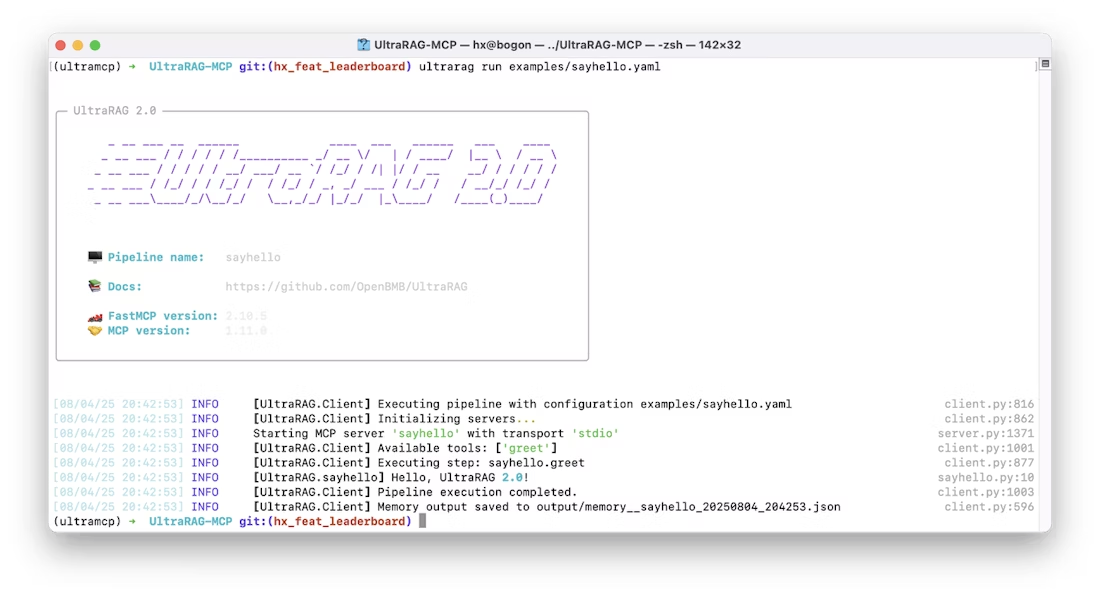Click the folder icon in the title bar
This screenshot has width=1100, height=596.
point(364,45)
